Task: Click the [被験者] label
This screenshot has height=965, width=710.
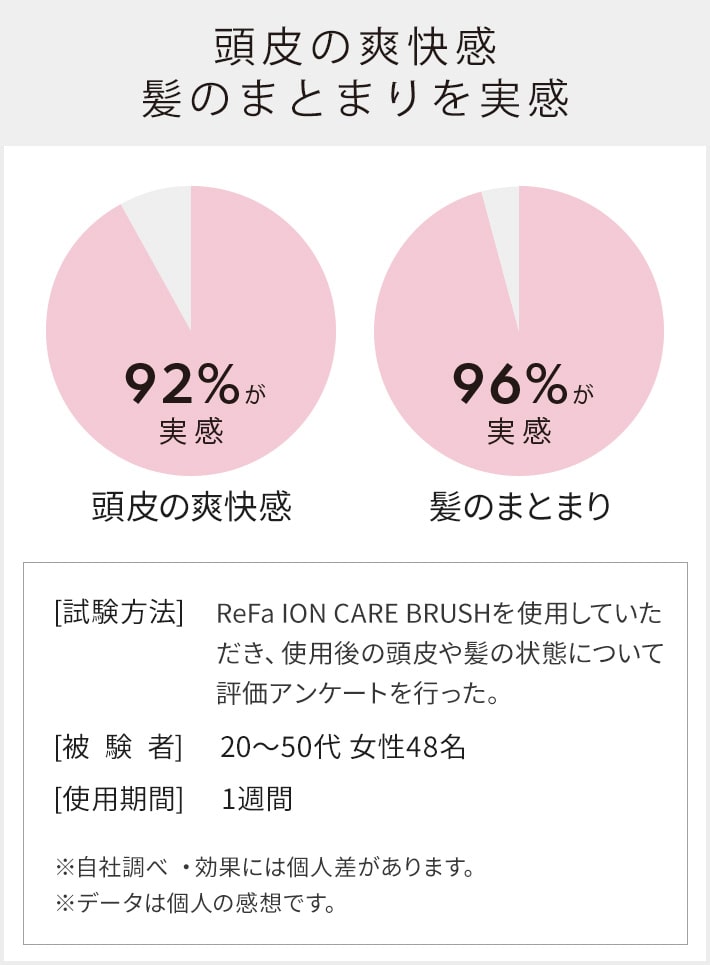Action: [119, 747]
